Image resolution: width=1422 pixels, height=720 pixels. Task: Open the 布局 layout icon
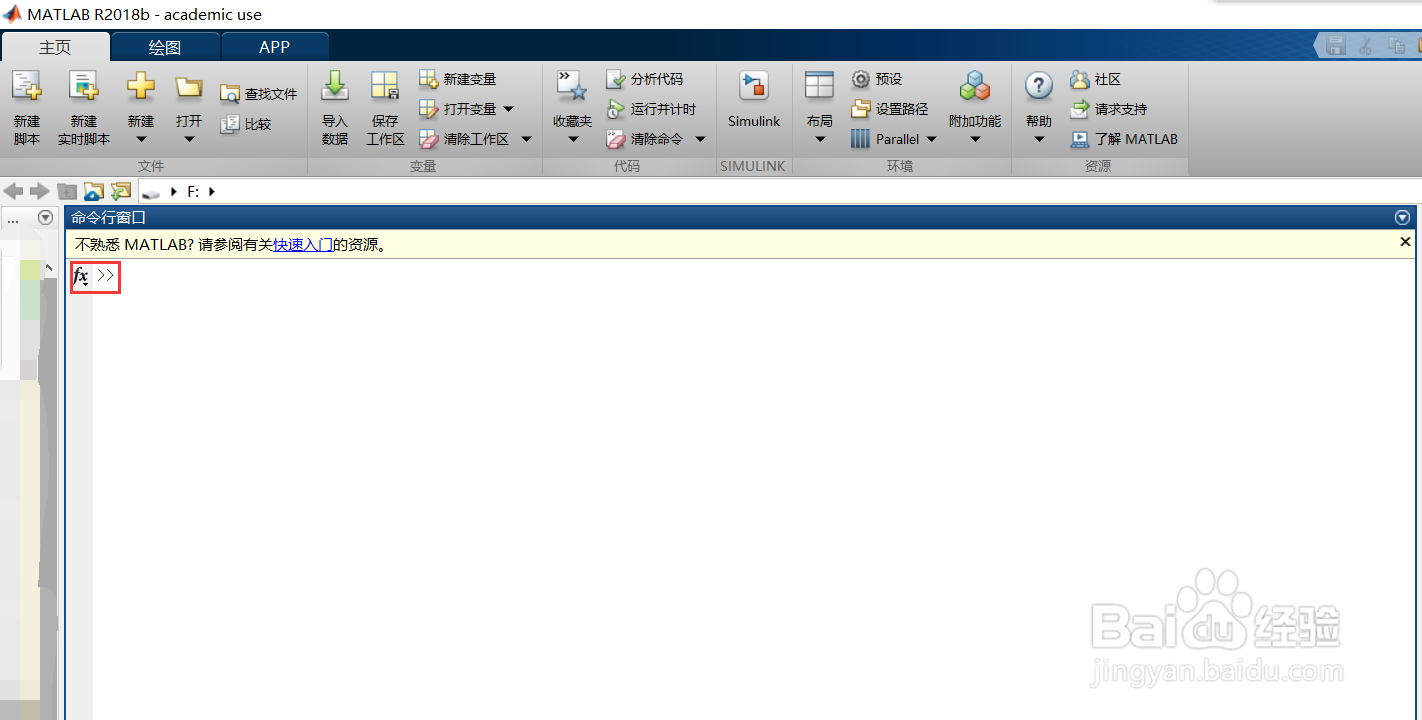(819, 86)
